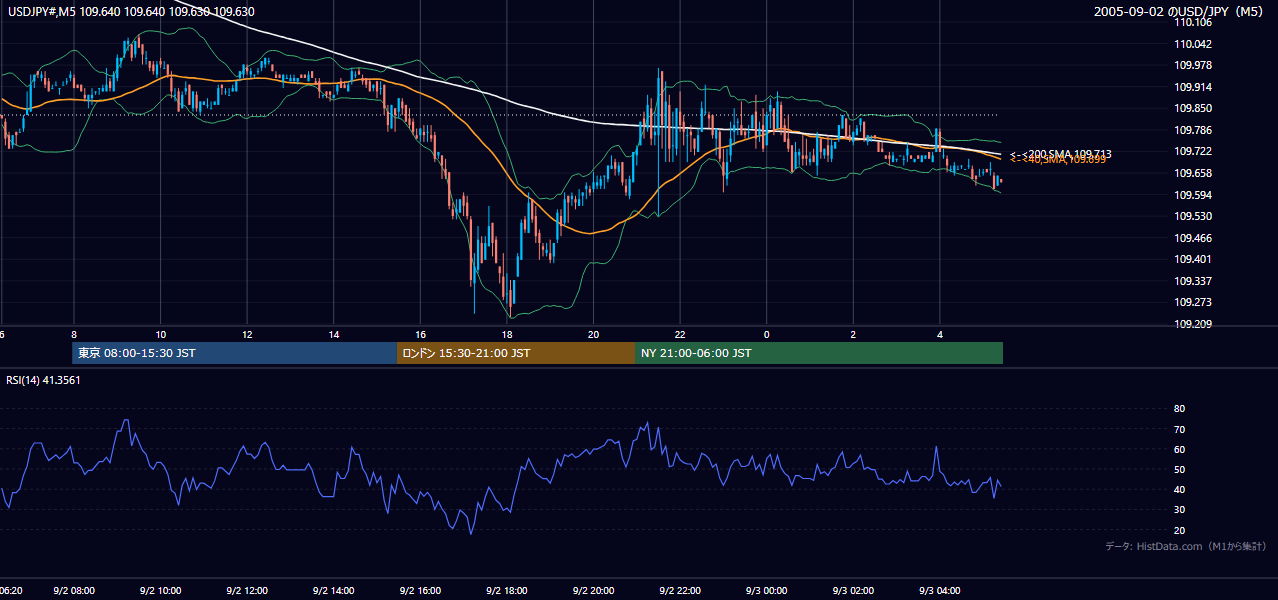Click the 109.273 price axis label

pos(1195,302)
